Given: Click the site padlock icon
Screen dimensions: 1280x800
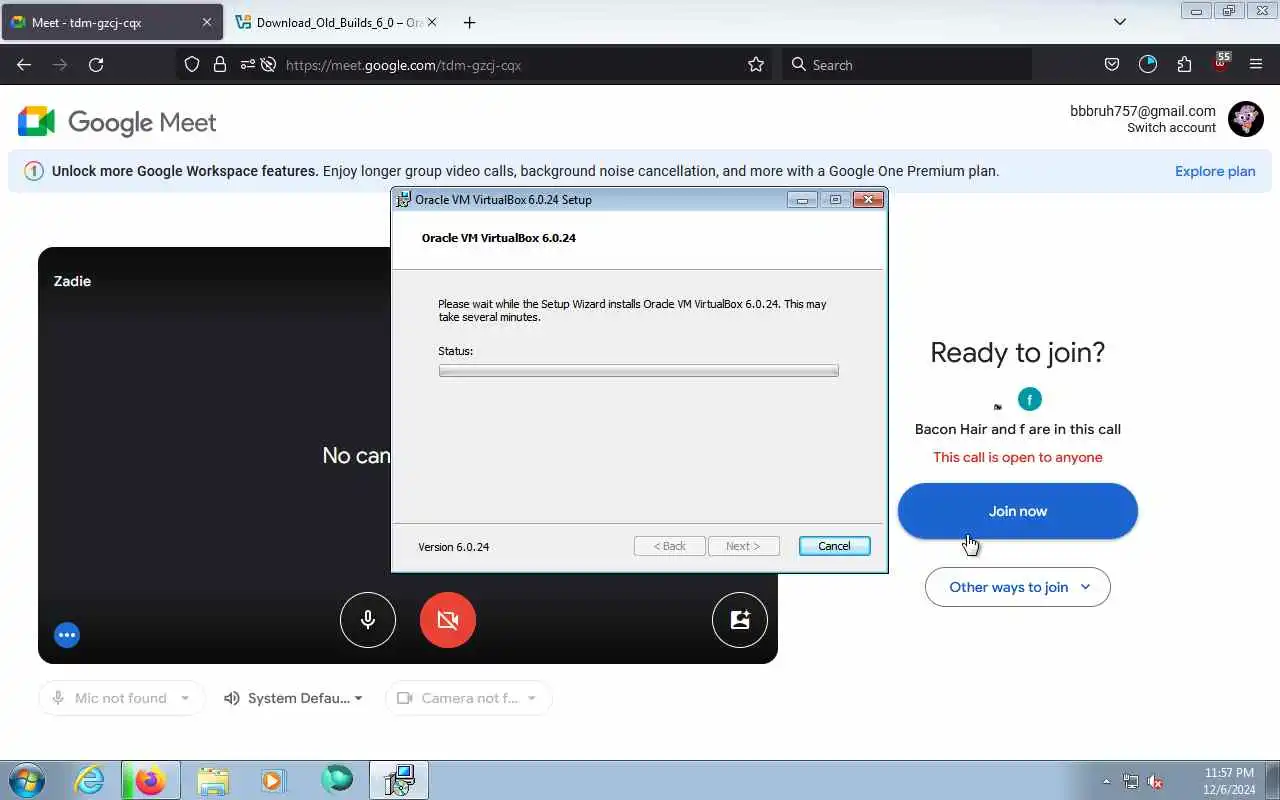Looking at the screenshot, I should pyautogui.click(x=220, y=65).
